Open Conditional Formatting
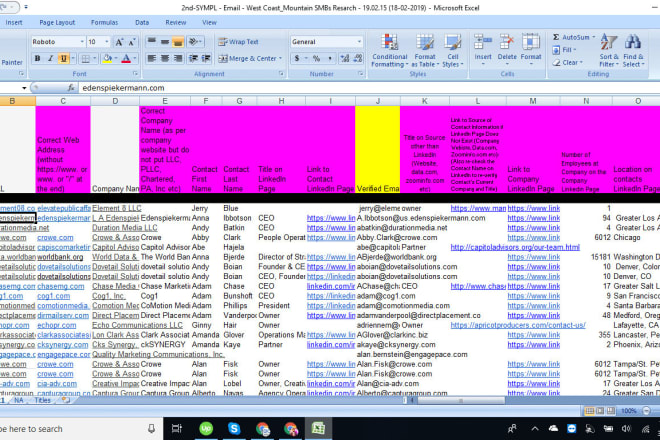 (390, 51)
